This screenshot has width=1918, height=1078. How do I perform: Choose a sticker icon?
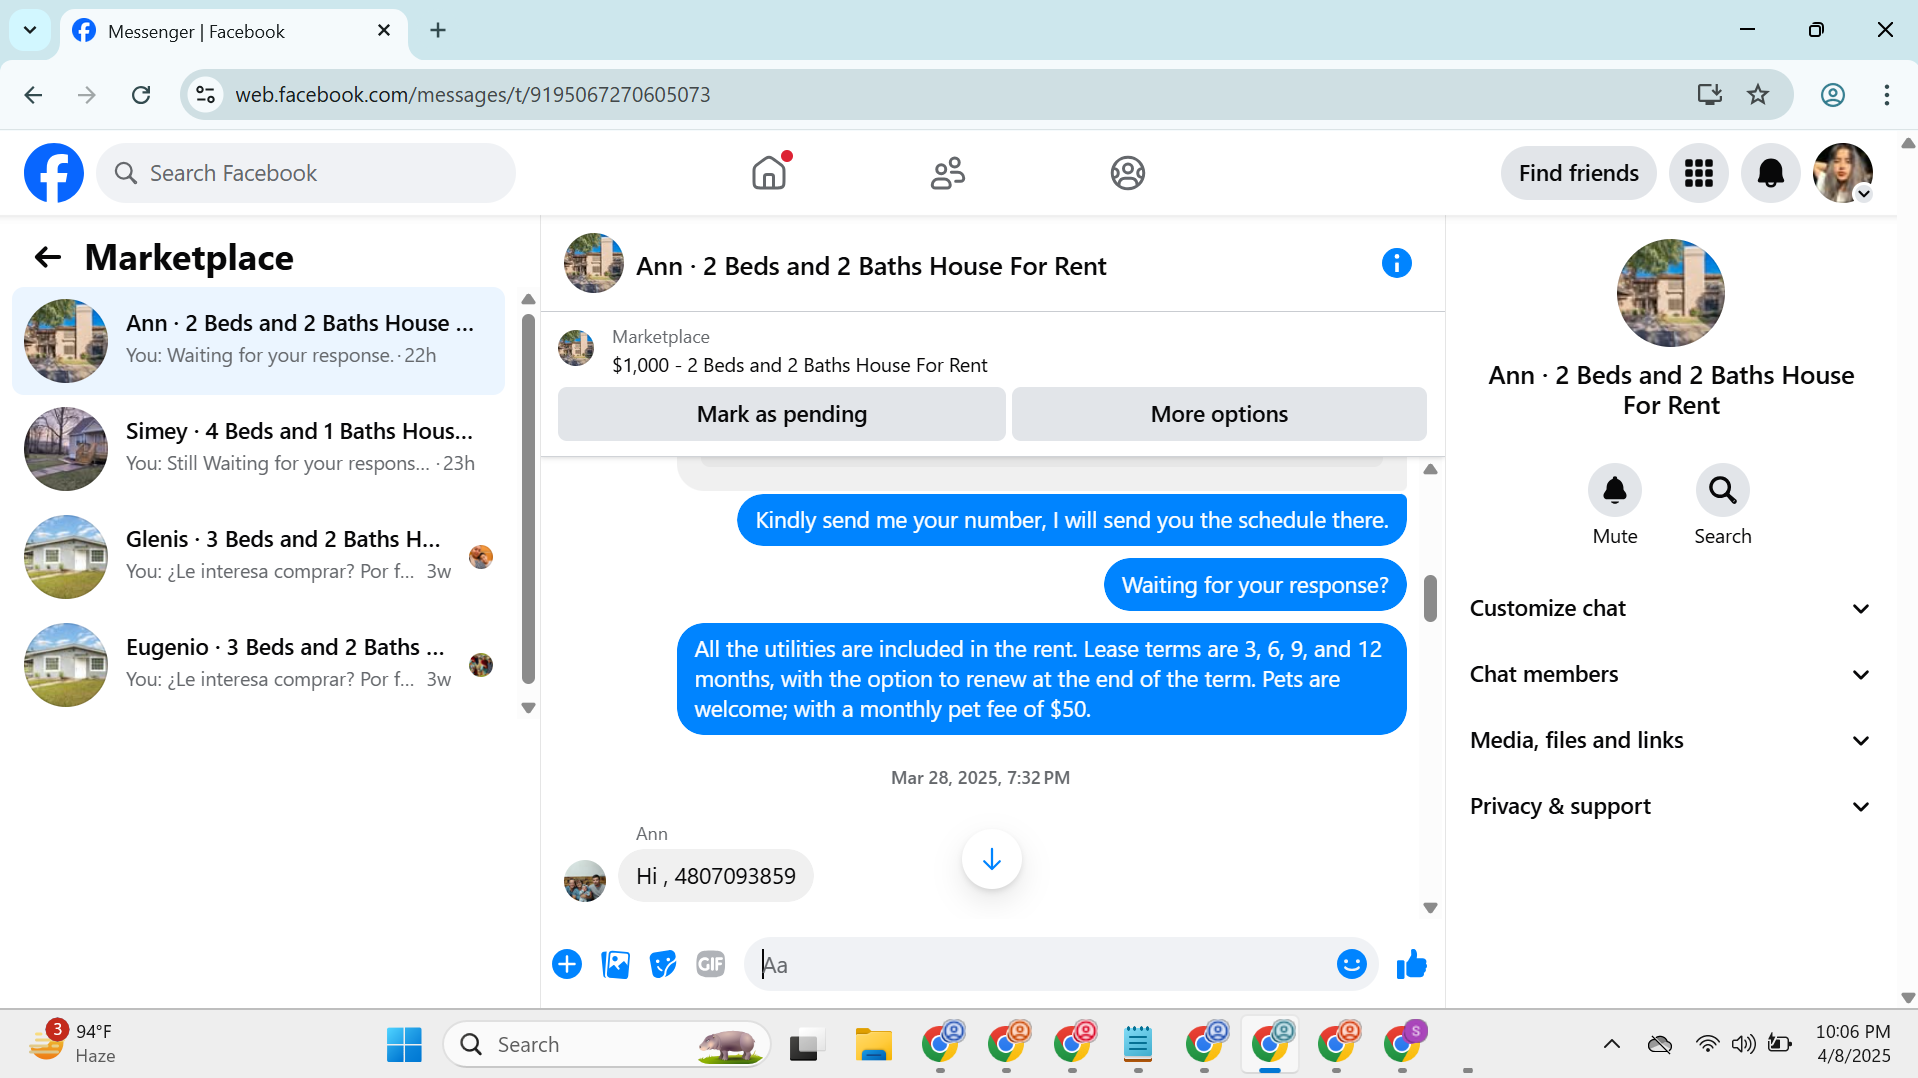[662, 964]
